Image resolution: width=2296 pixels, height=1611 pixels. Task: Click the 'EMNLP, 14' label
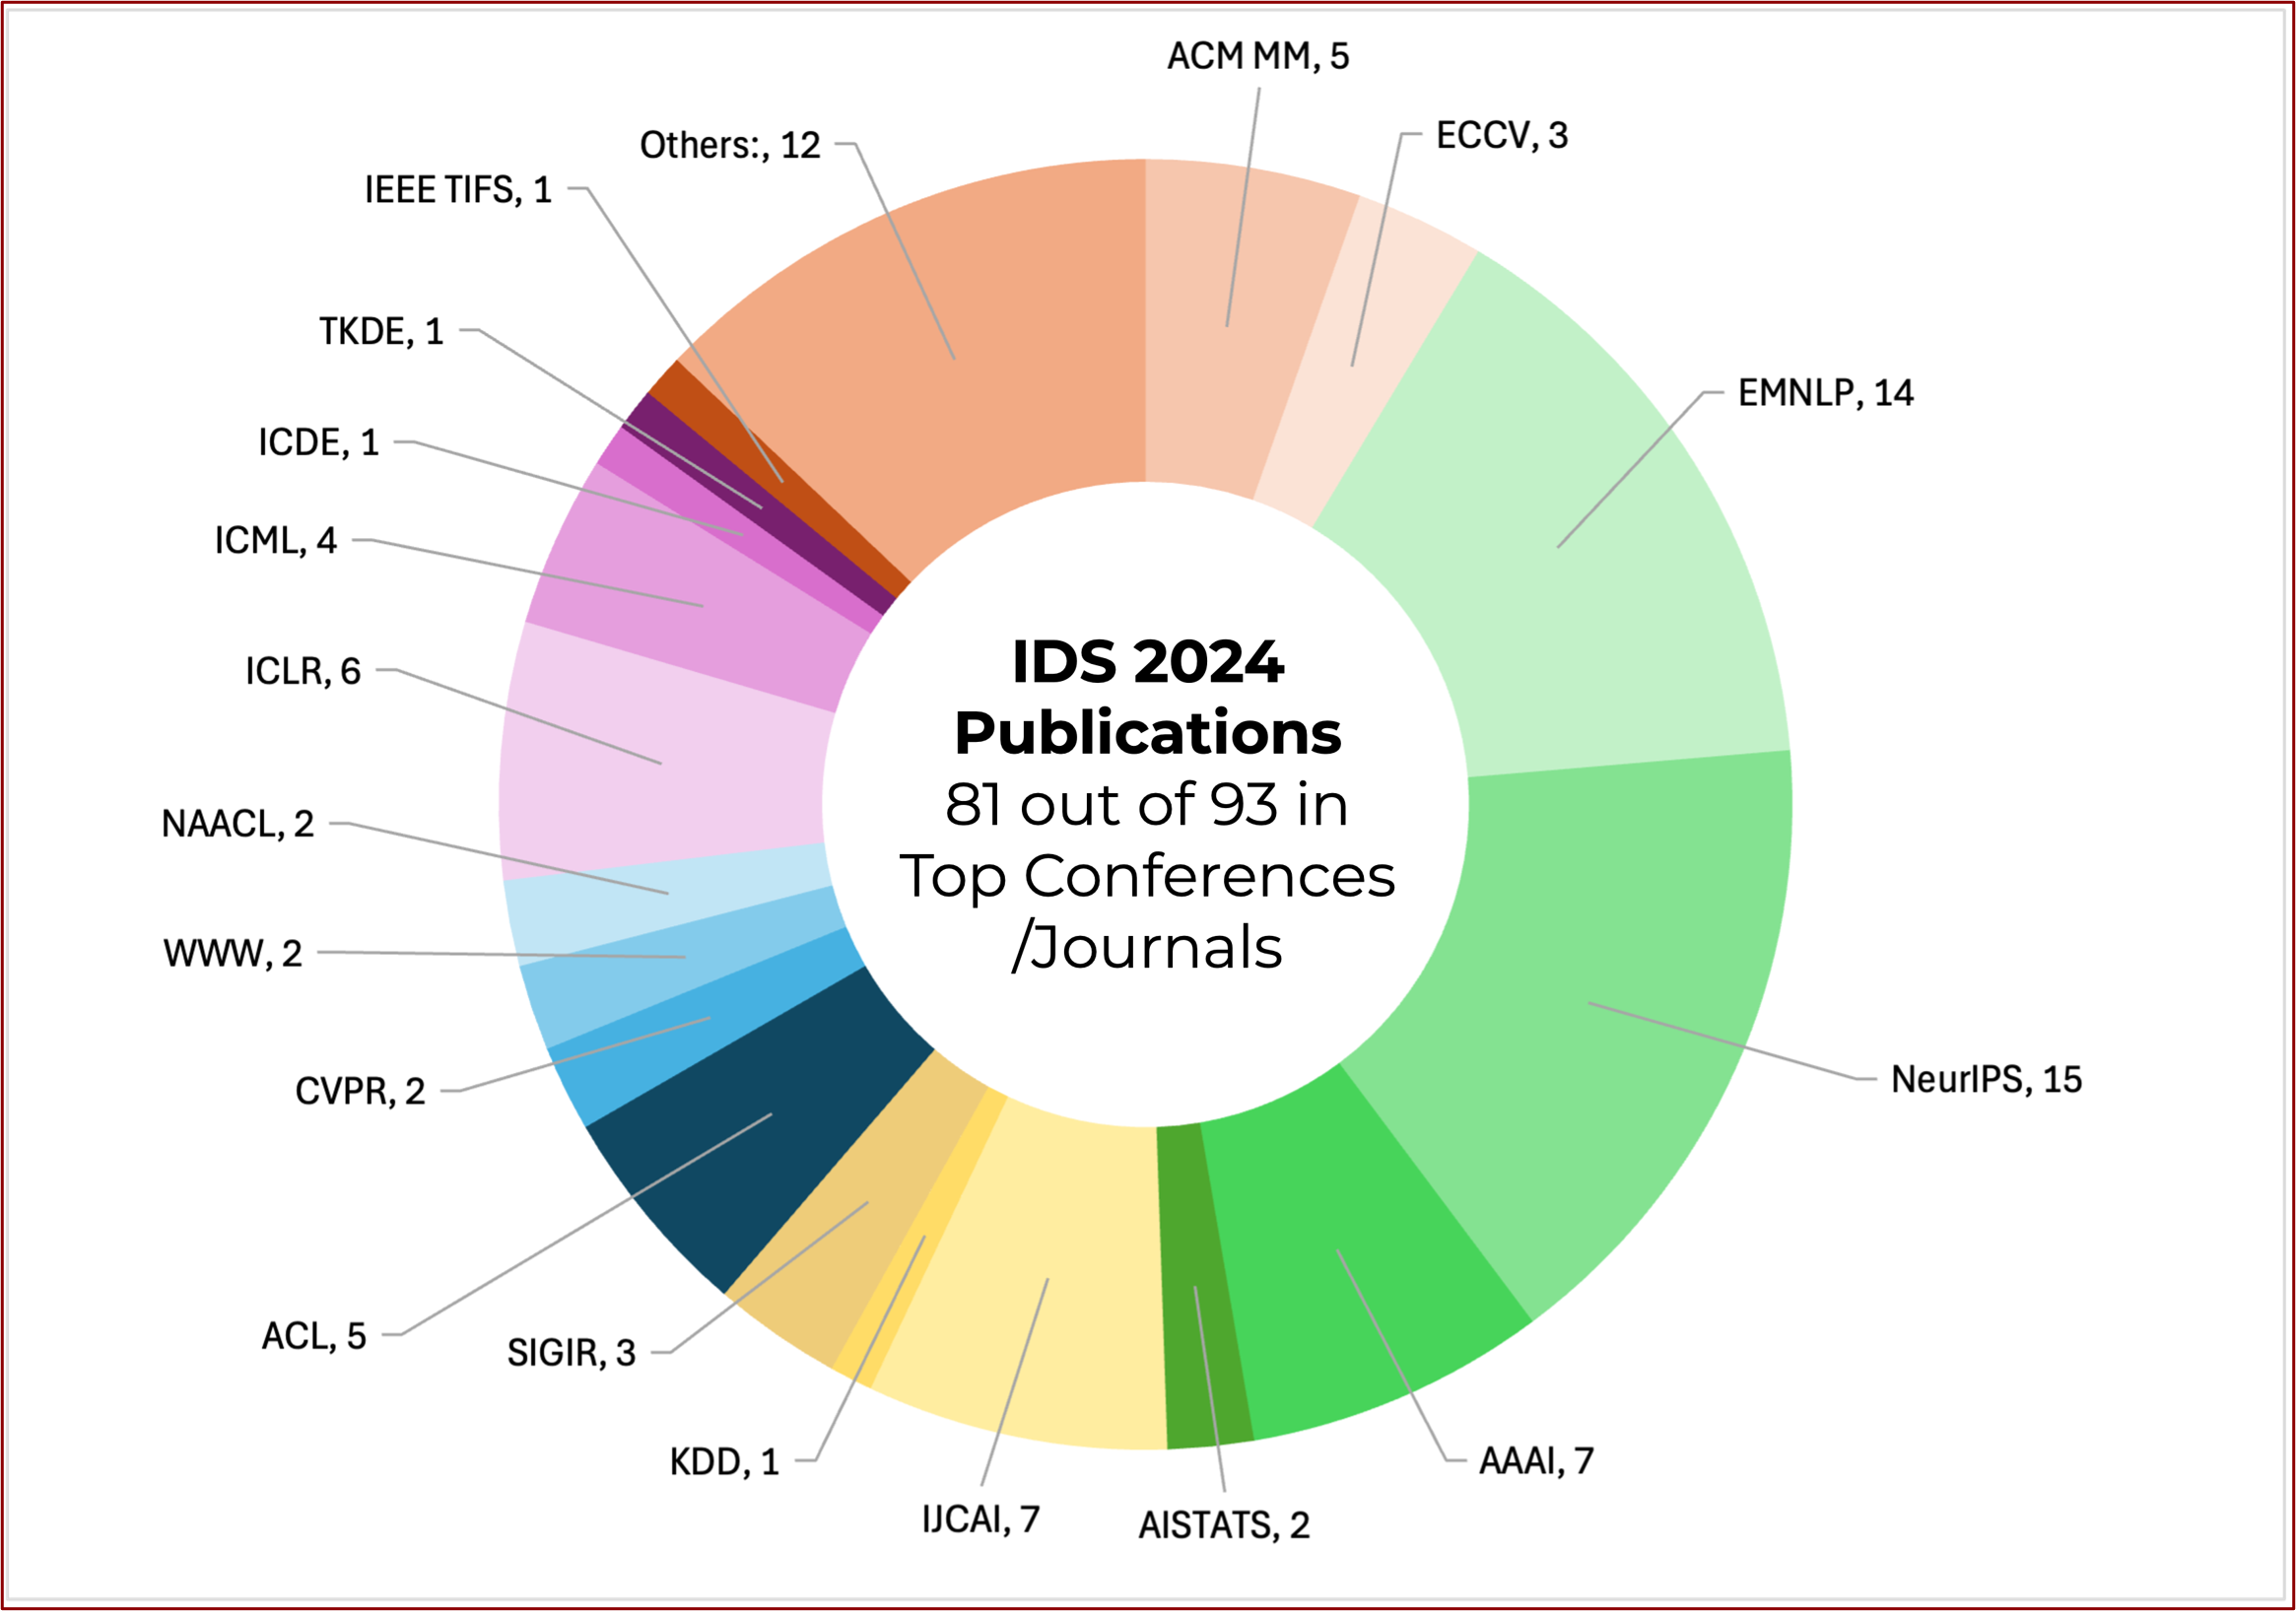click(x=1825, y=393)
